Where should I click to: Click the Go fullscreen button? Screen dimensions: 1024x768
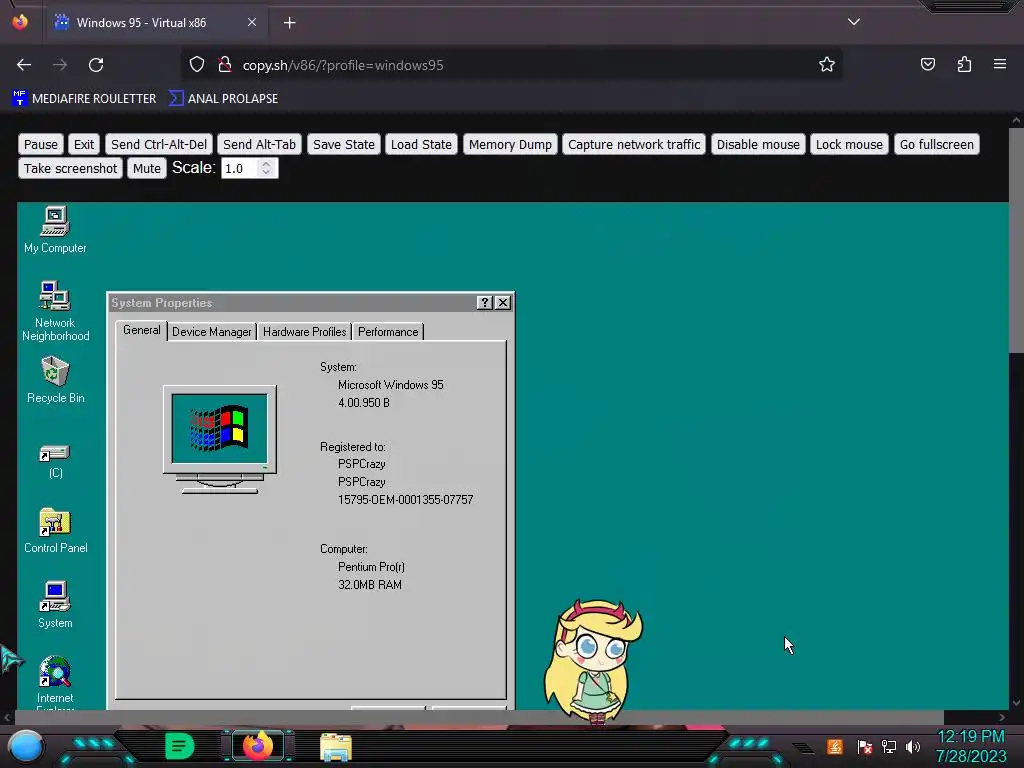[x=936, y=144]
